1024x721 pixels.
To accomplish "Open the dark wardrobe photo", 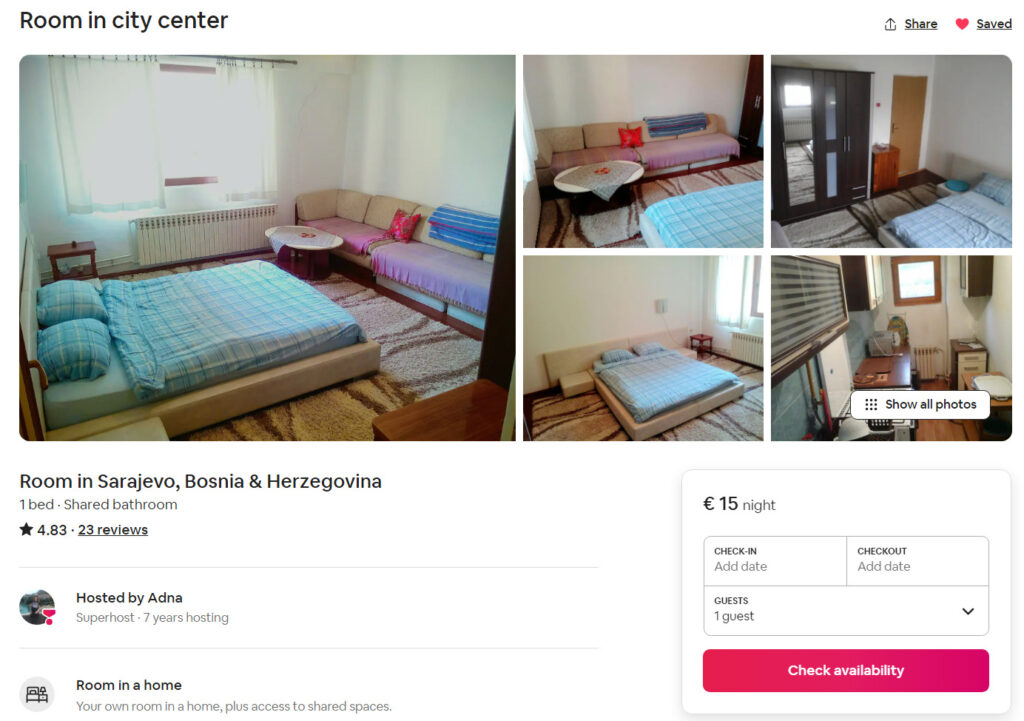I will click(891, 151).
